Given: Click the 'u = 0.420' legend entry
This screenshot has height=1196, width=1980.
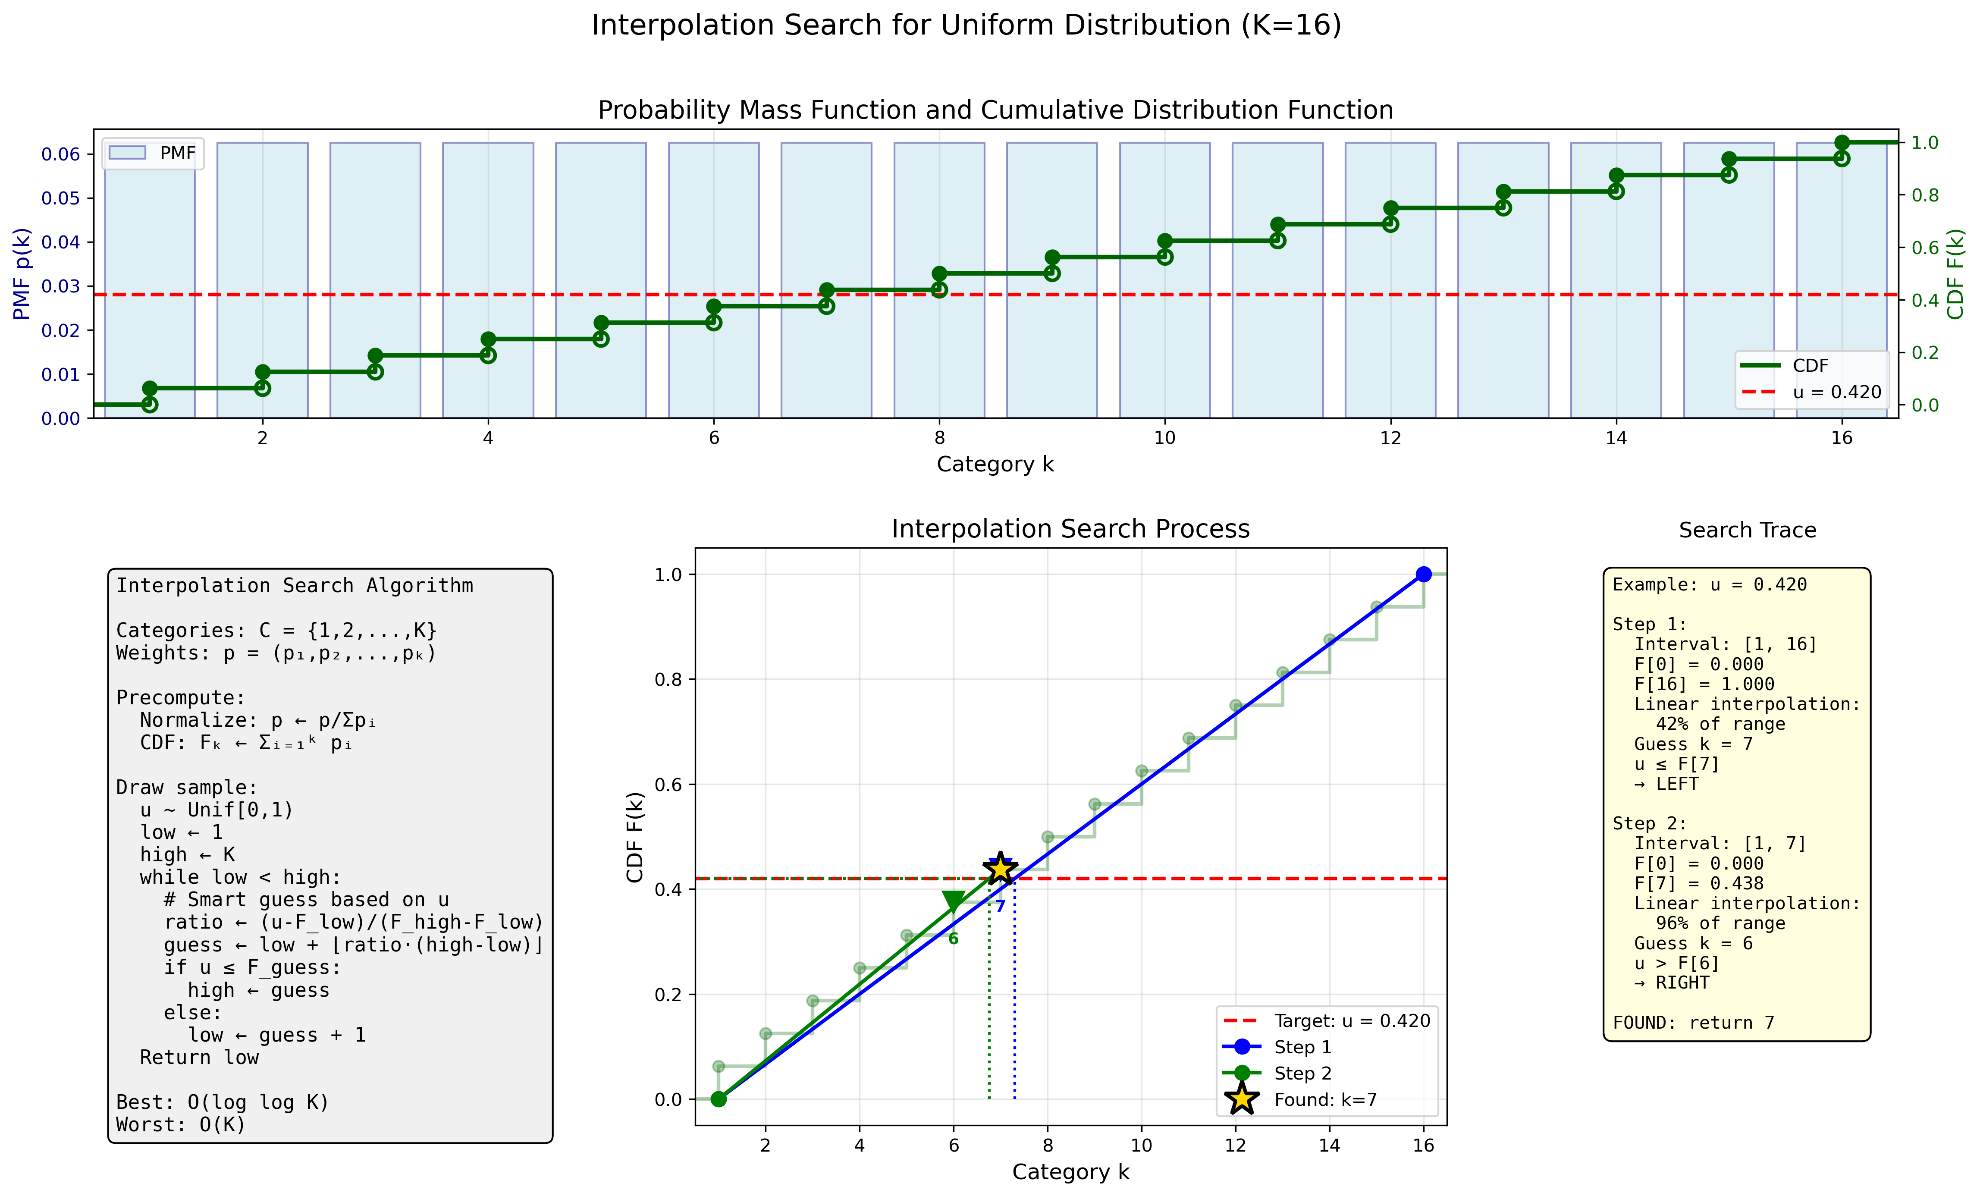Looking at the screenshot, I should click(1810, 392).
